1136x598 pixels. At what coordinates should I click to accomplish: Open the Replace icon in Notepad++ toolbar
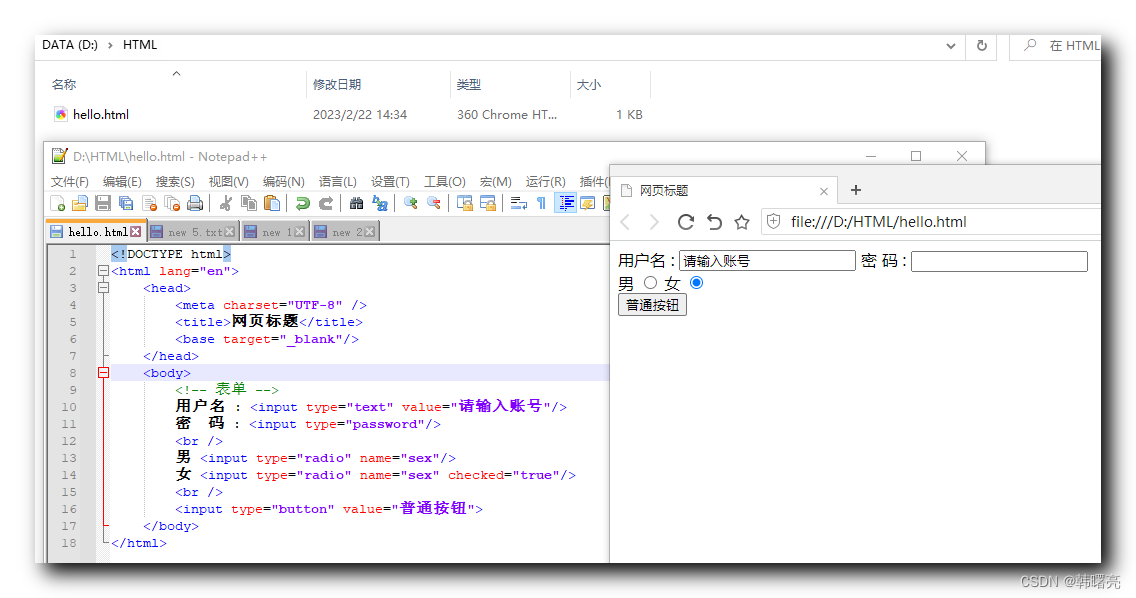(380, 204)
